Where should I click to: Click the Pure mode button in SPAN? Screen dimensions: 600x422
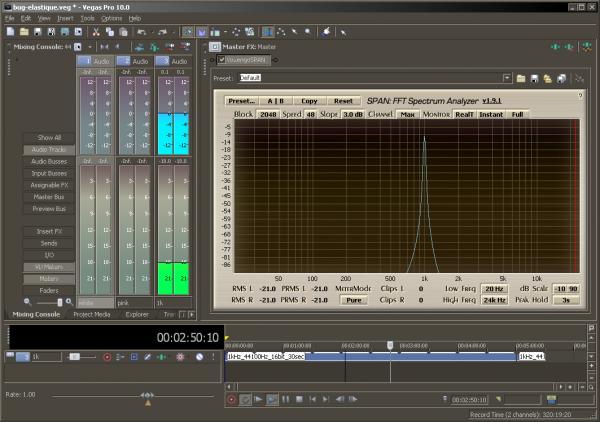[x=354, y=300]
